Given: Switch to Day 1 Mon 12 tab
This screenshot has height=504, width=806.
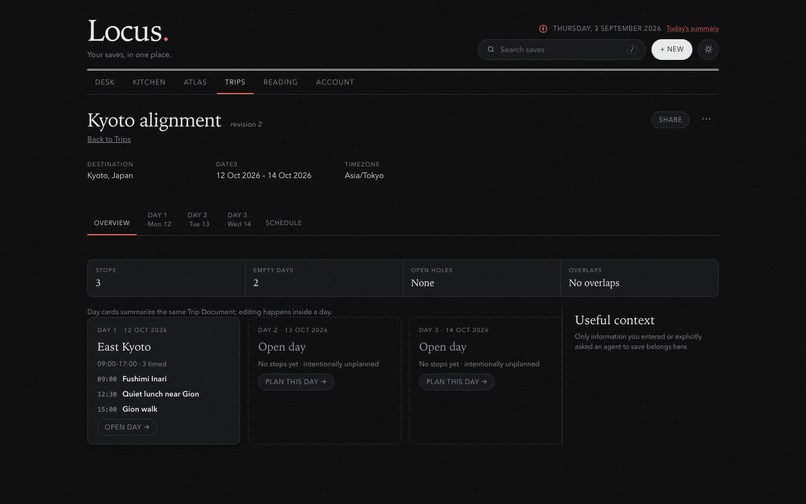Looking at the screenshot, I should point(158,220).
